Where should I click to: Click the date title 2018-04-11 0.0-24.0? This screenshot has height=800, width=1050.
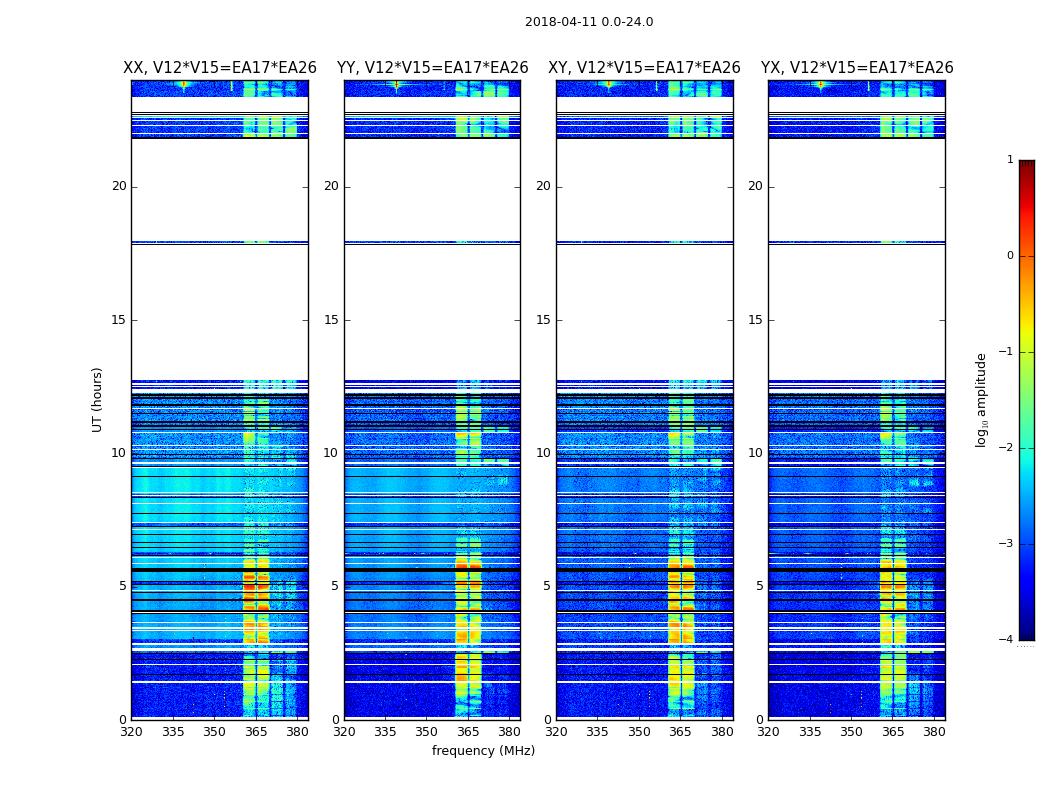click(x=589, y=22)
